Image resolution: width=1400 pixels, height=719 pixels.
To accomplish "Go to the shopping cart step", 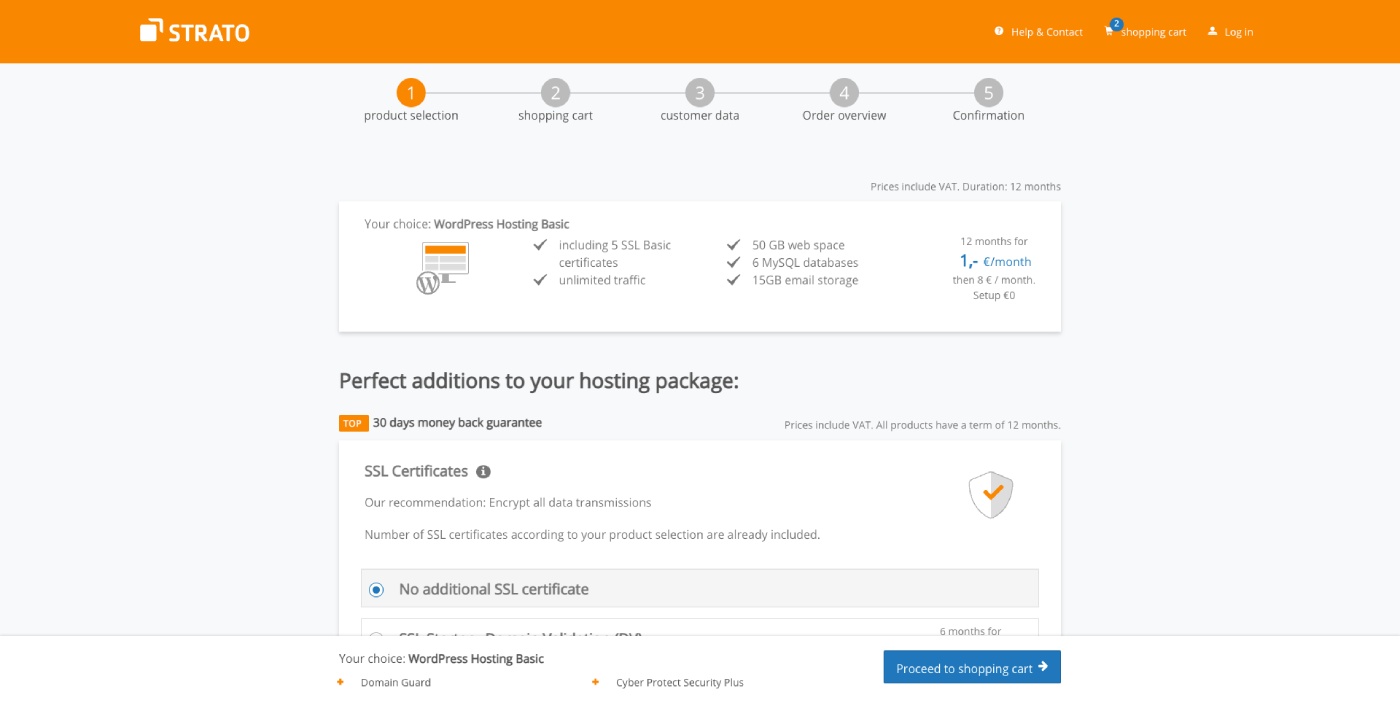I will 555,92.
